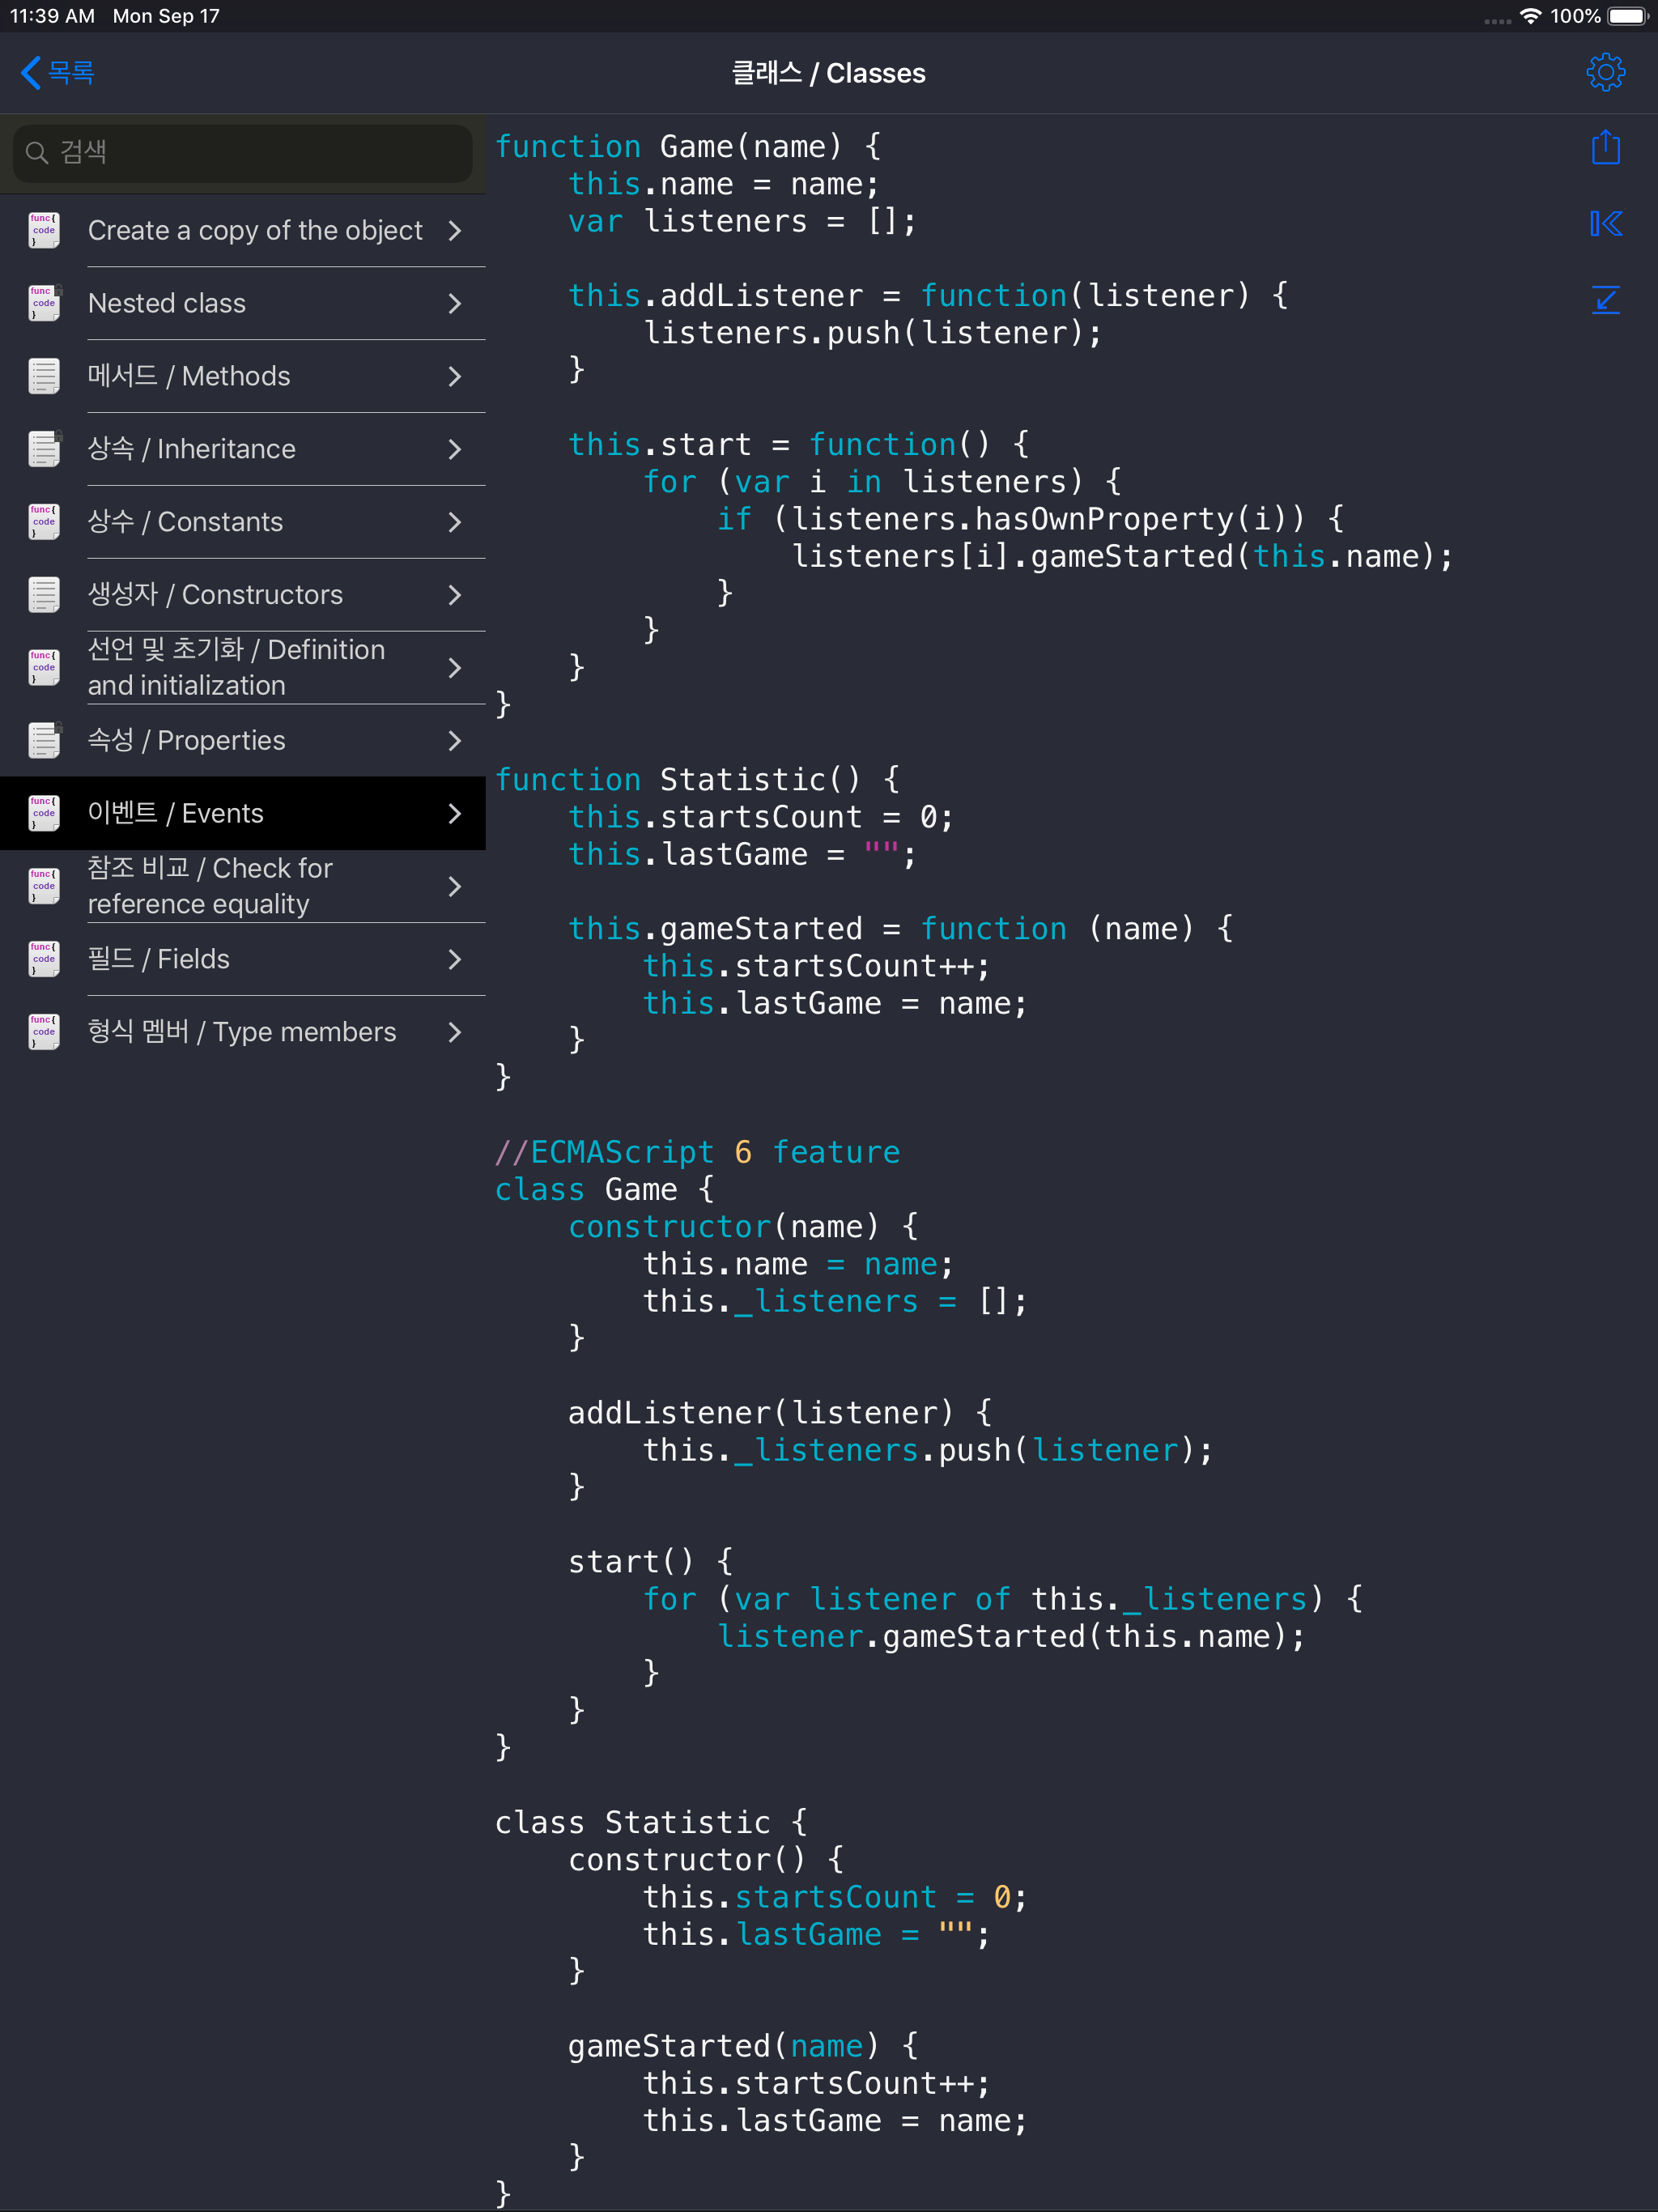
Task: Select the Events list item
Action: 243,813
